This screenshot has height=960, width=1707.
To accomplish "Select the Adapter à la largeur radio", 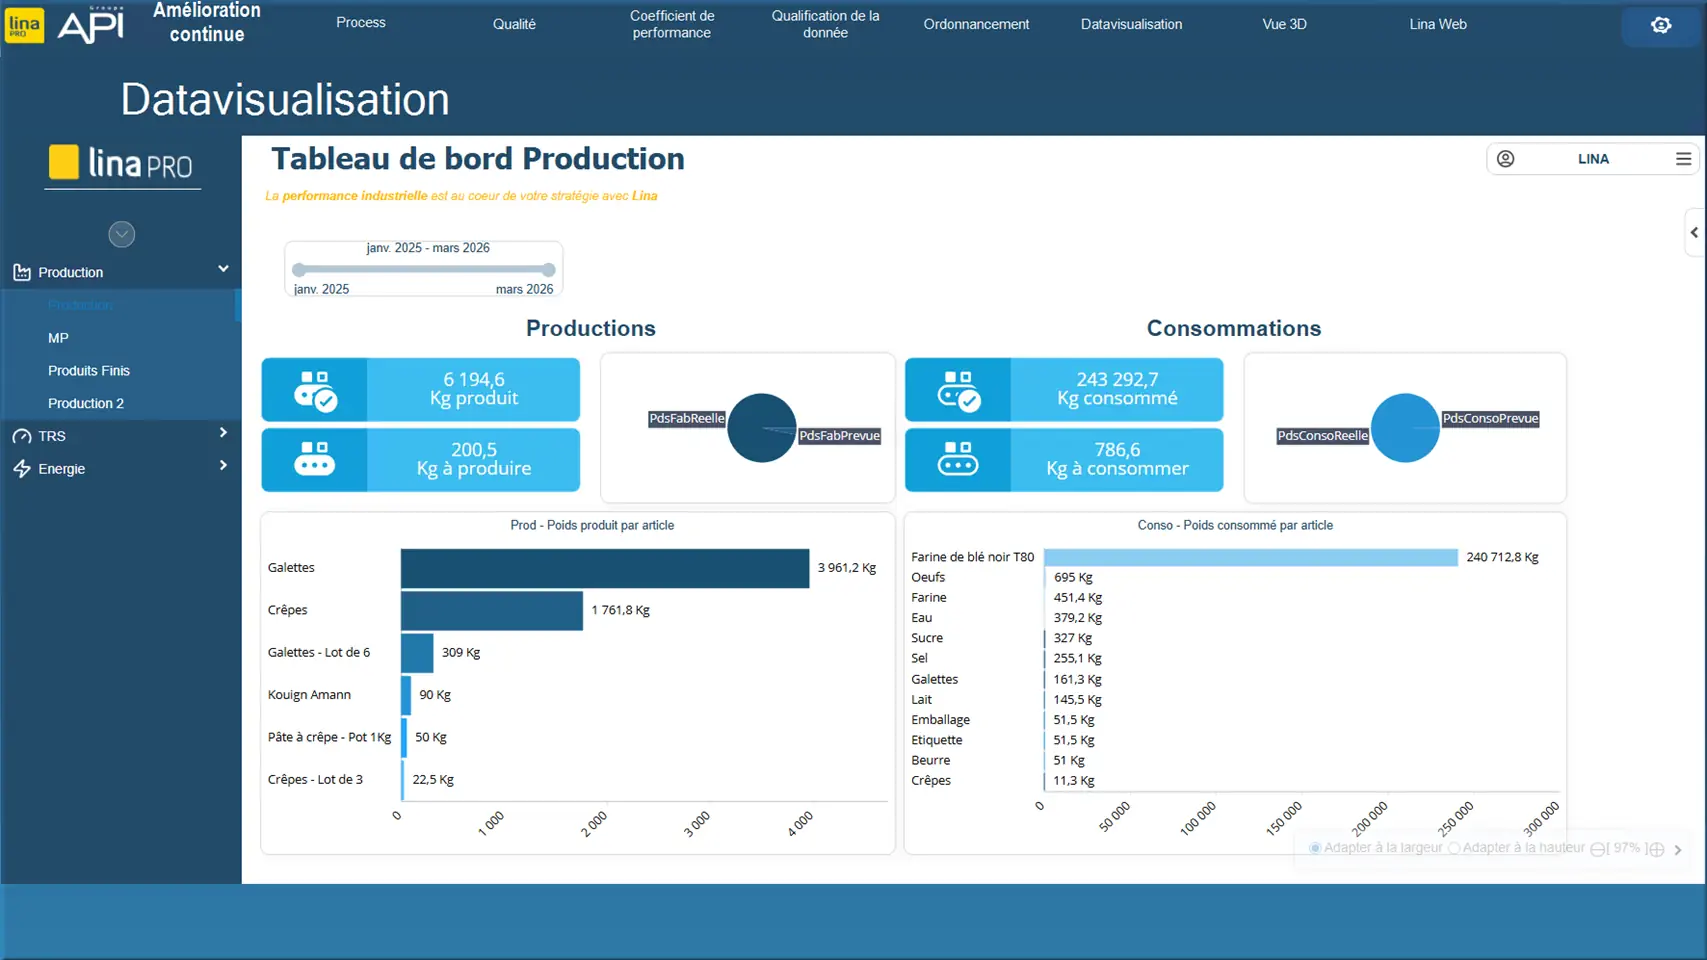I will pyautogui.click(x=1315, y=848).
